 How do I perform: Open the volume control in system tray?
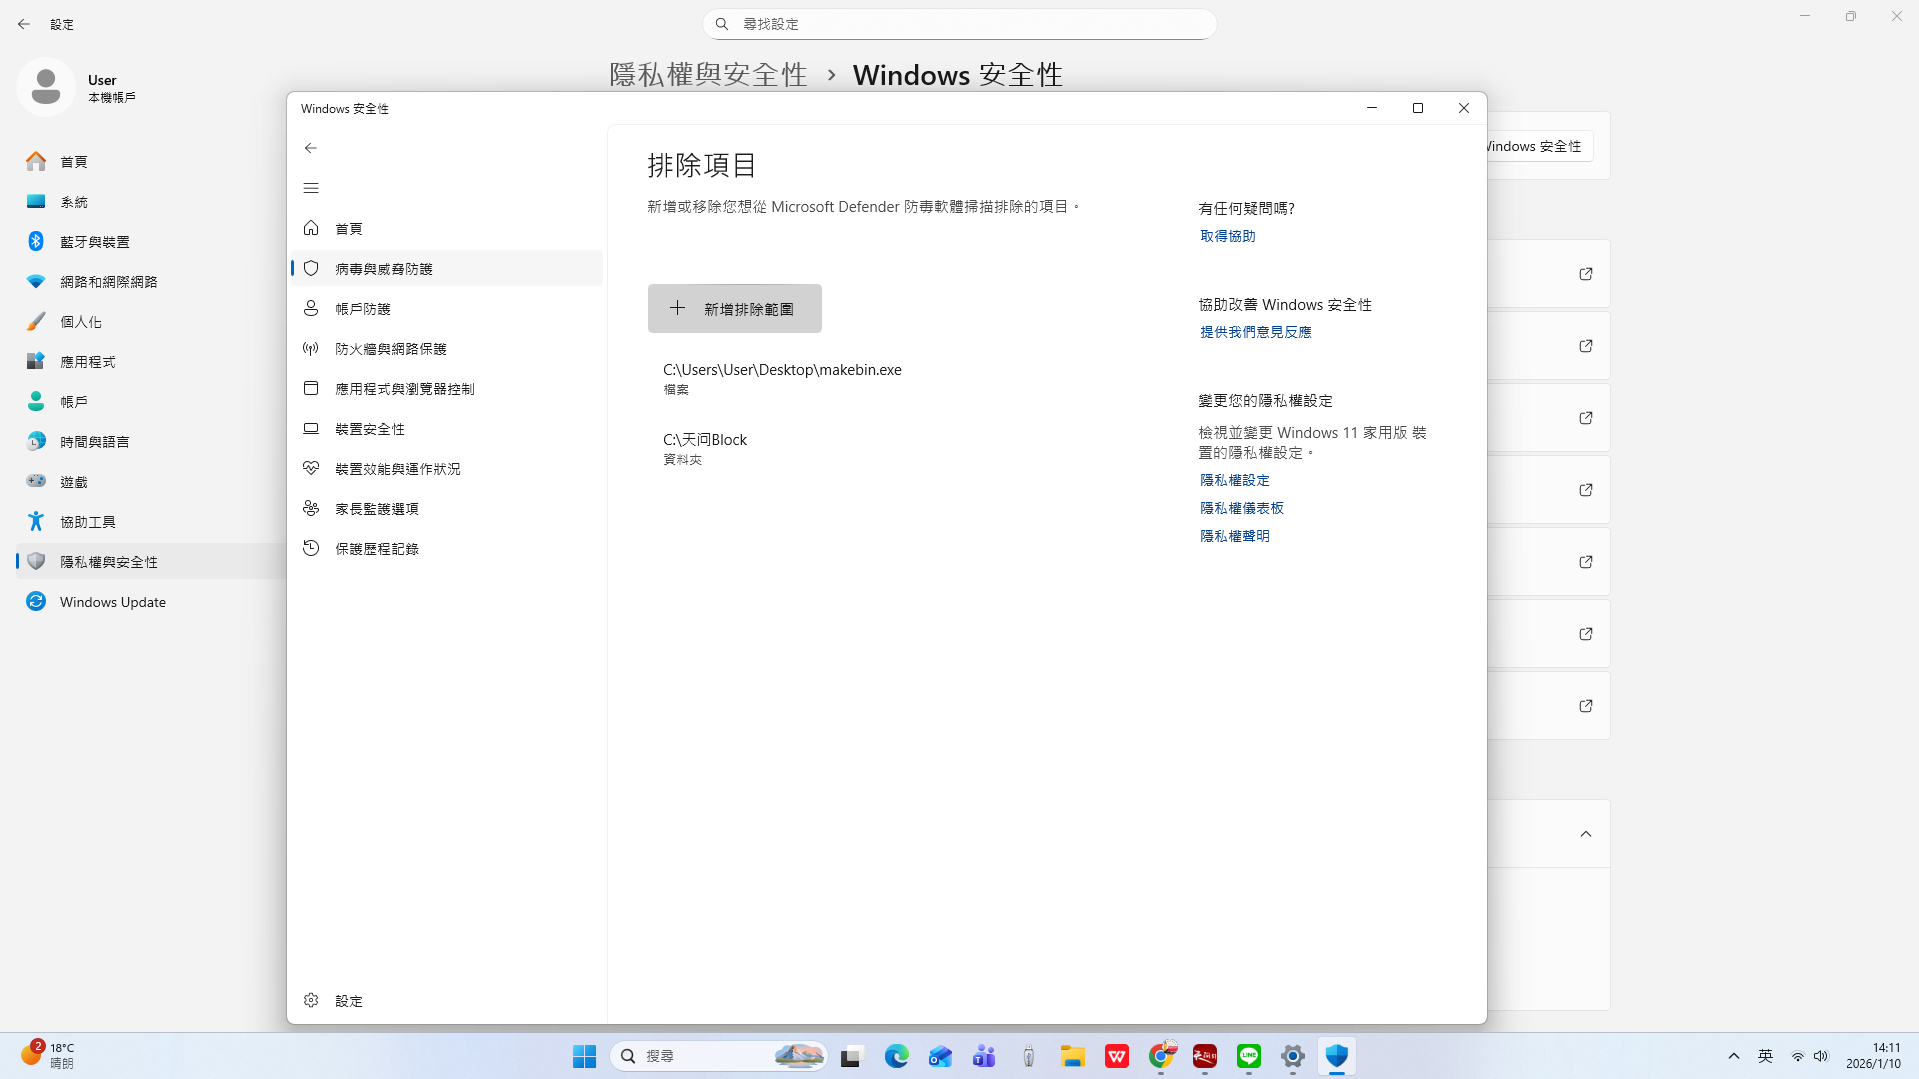pyautogui.click(x=1821, y=1056)
